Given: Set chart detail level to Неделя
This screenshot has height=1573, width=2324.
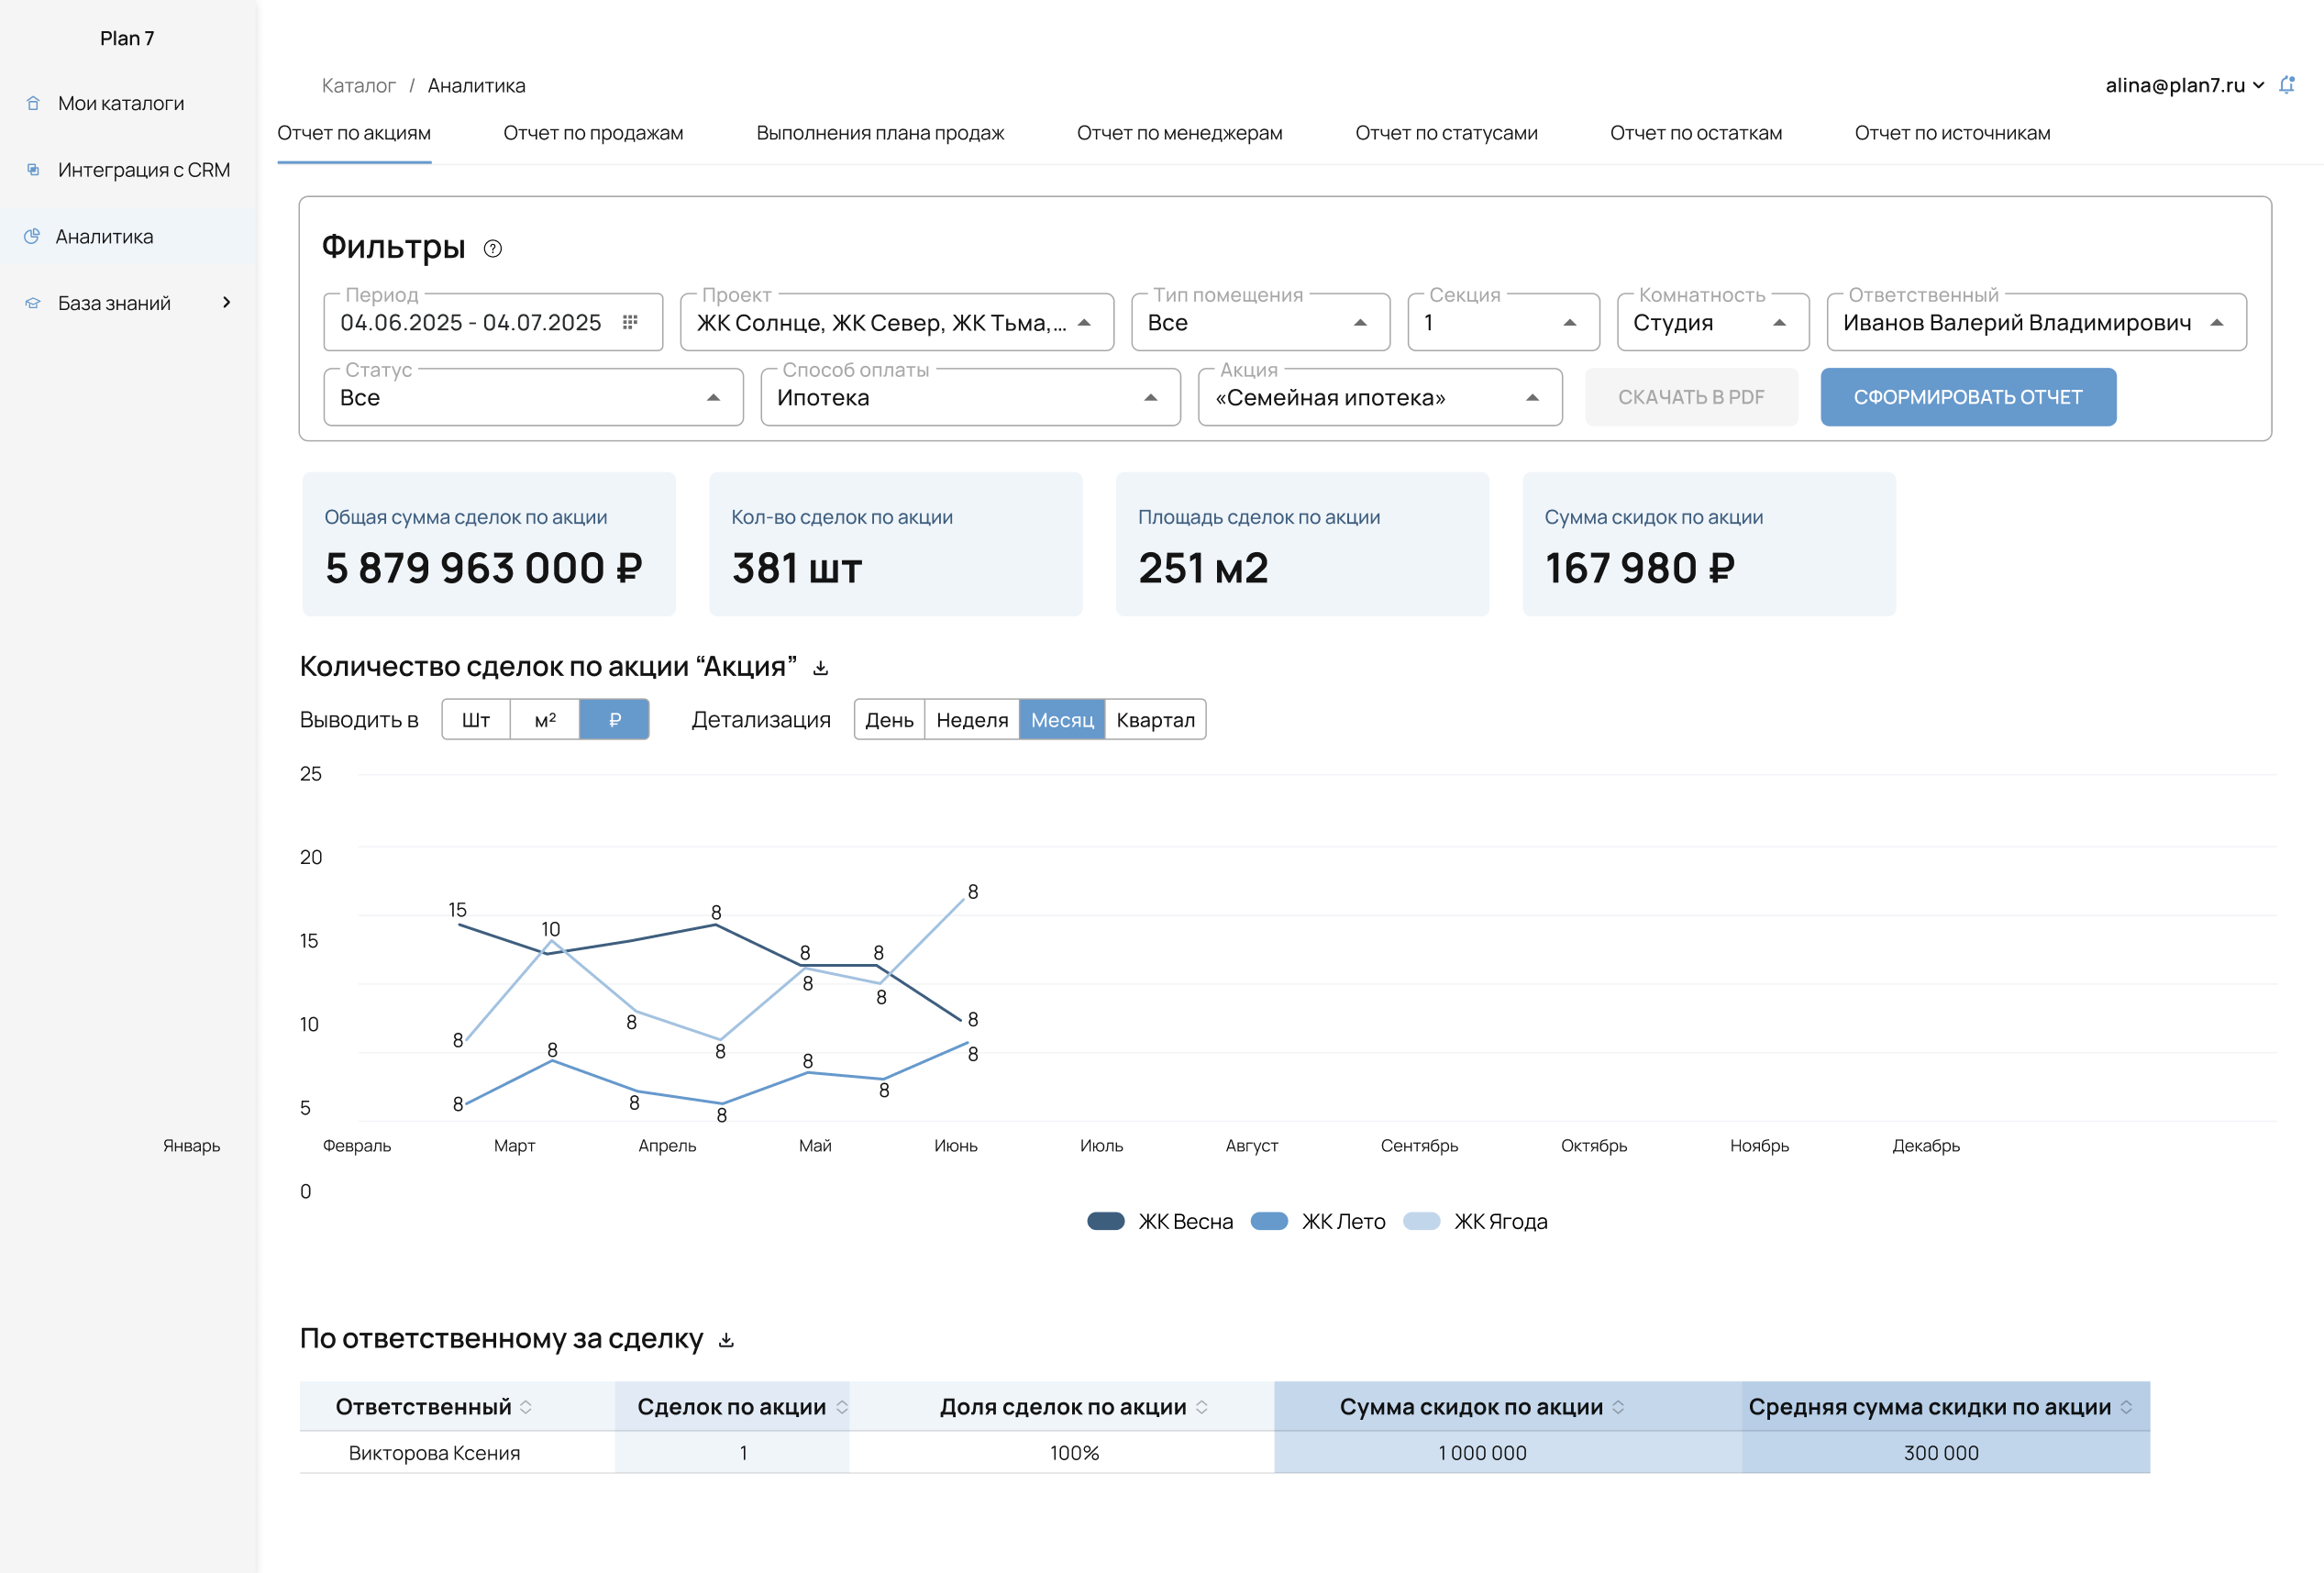Looking at the screenshot, I should (971, 719).
